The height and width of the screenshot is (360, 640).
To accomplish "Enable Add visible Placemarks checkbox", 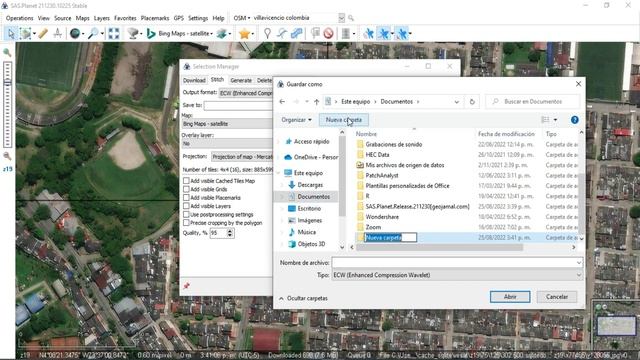I will [186, 198].
